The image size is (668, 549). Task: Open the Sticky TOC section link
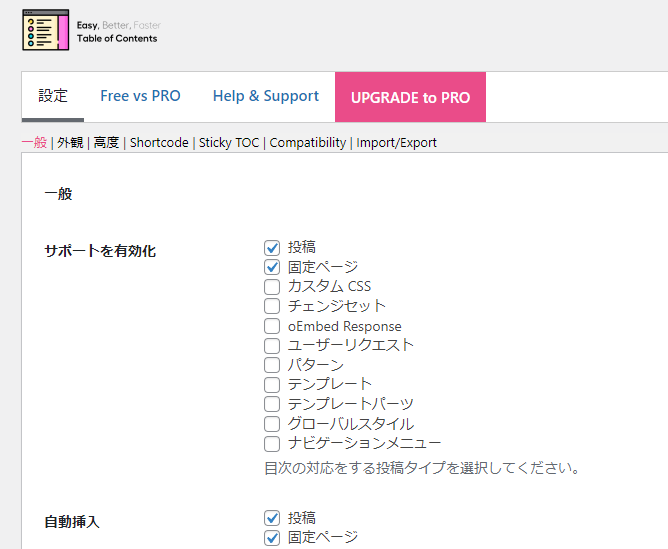(229, 142)
